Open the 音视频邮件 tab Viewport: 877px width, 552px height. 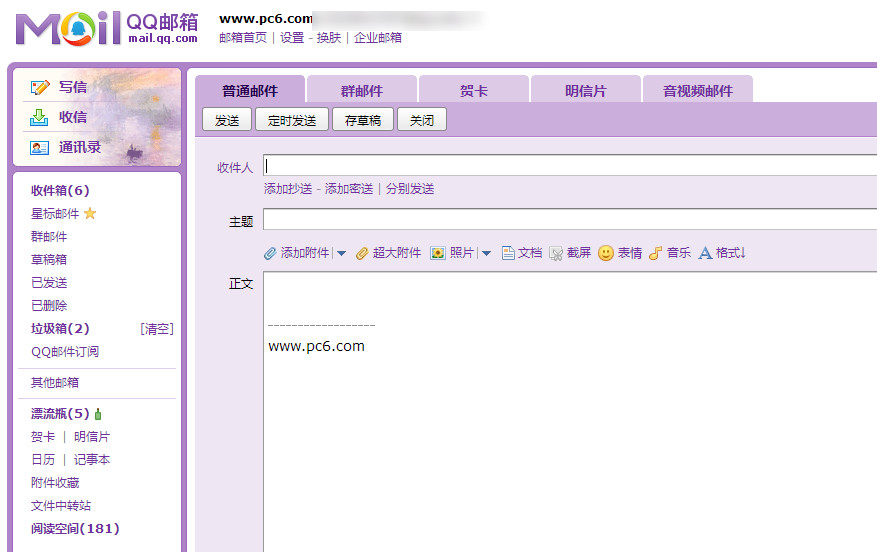pos(697,91)
